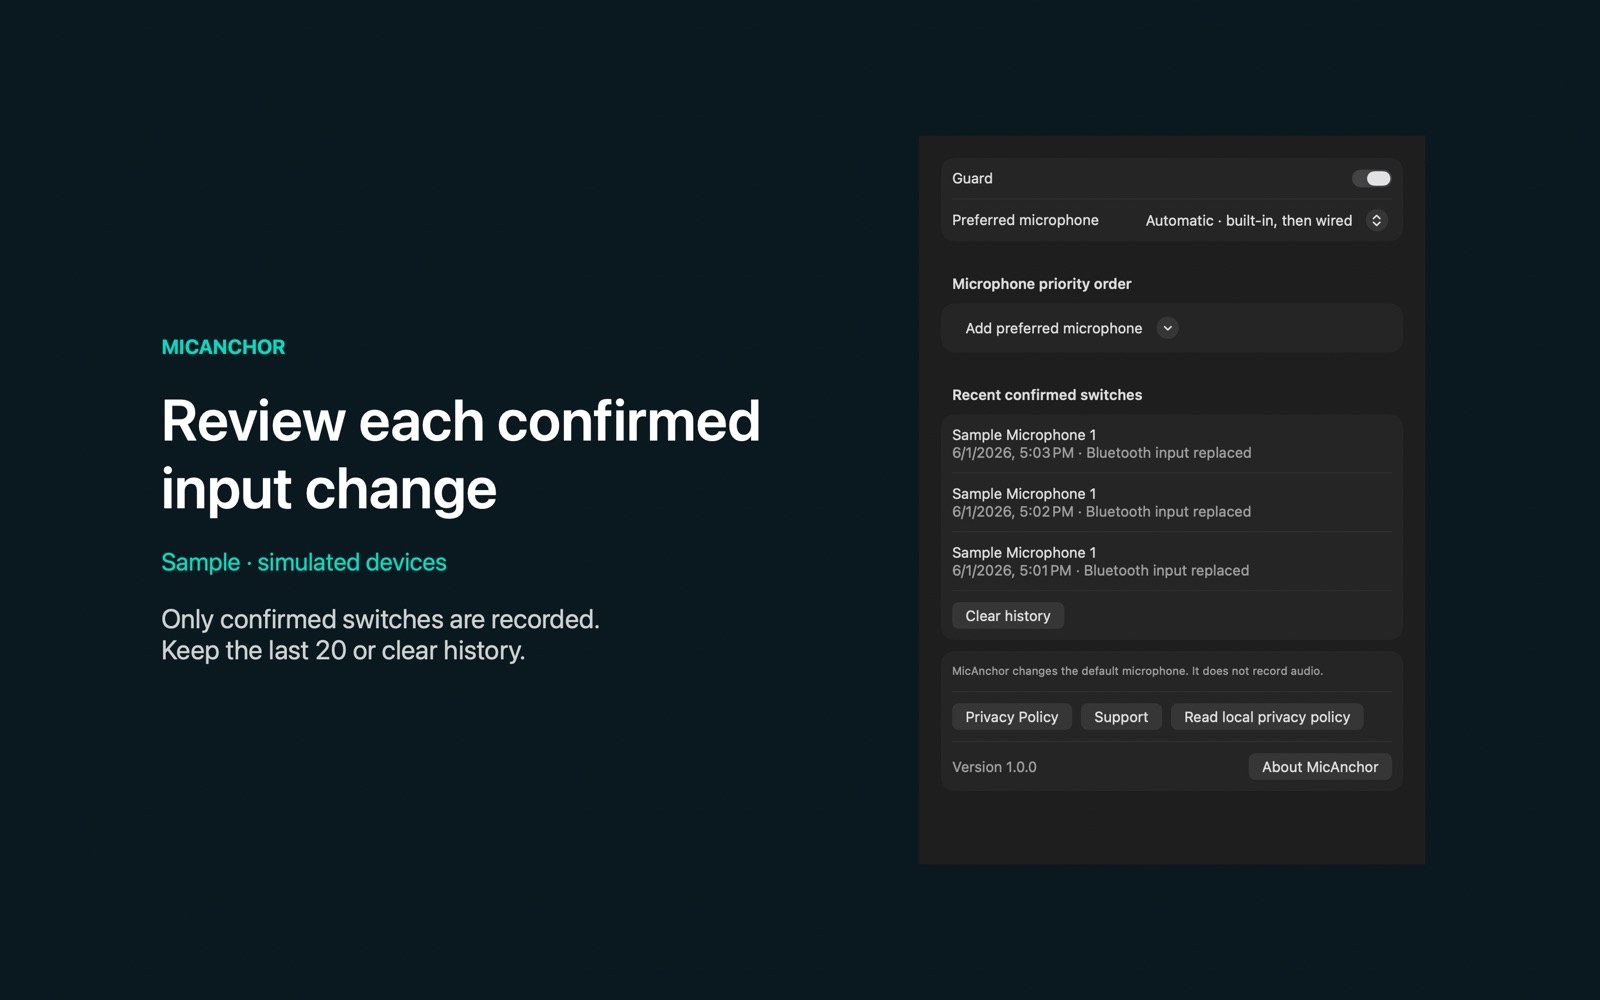The image size is (1600, 1000).
Task: Click the 'does not record audio' notice
Action: 1137,671
